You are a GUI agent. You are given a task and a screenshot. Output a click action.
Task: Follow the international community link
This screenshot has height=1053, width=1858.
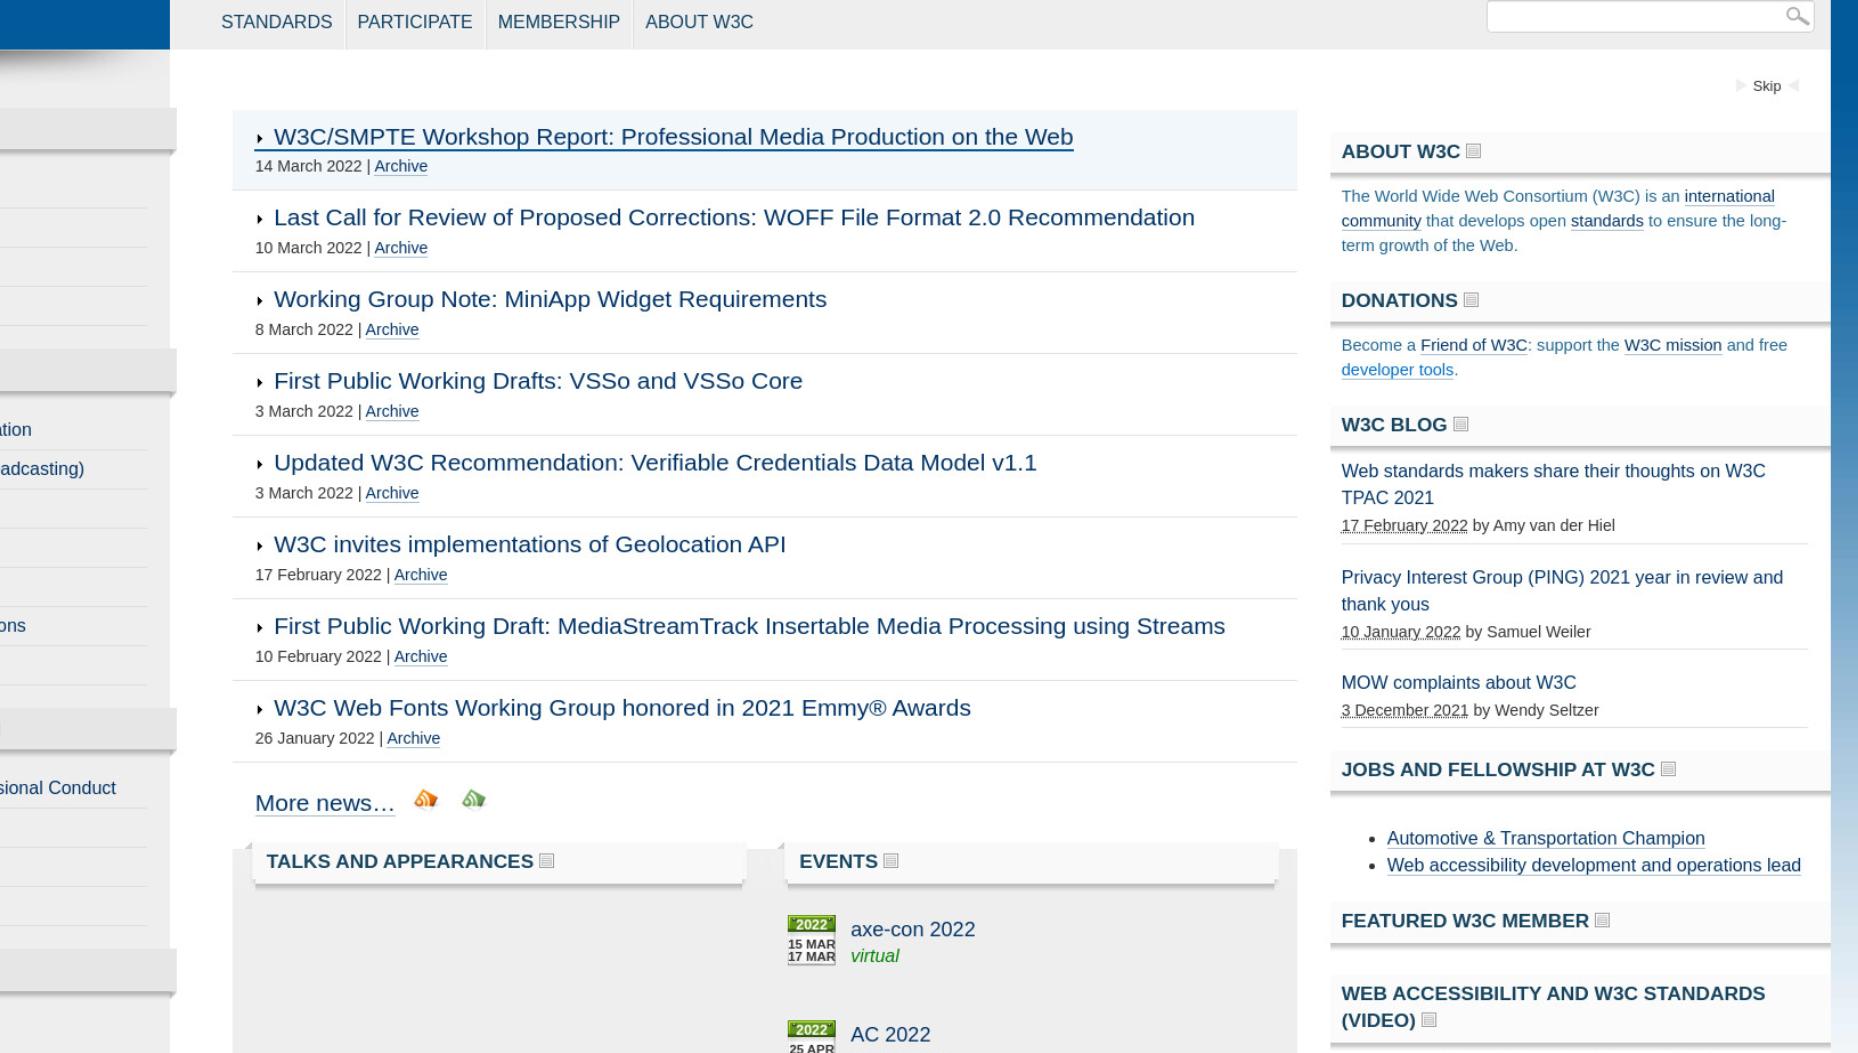point(1729,197)
